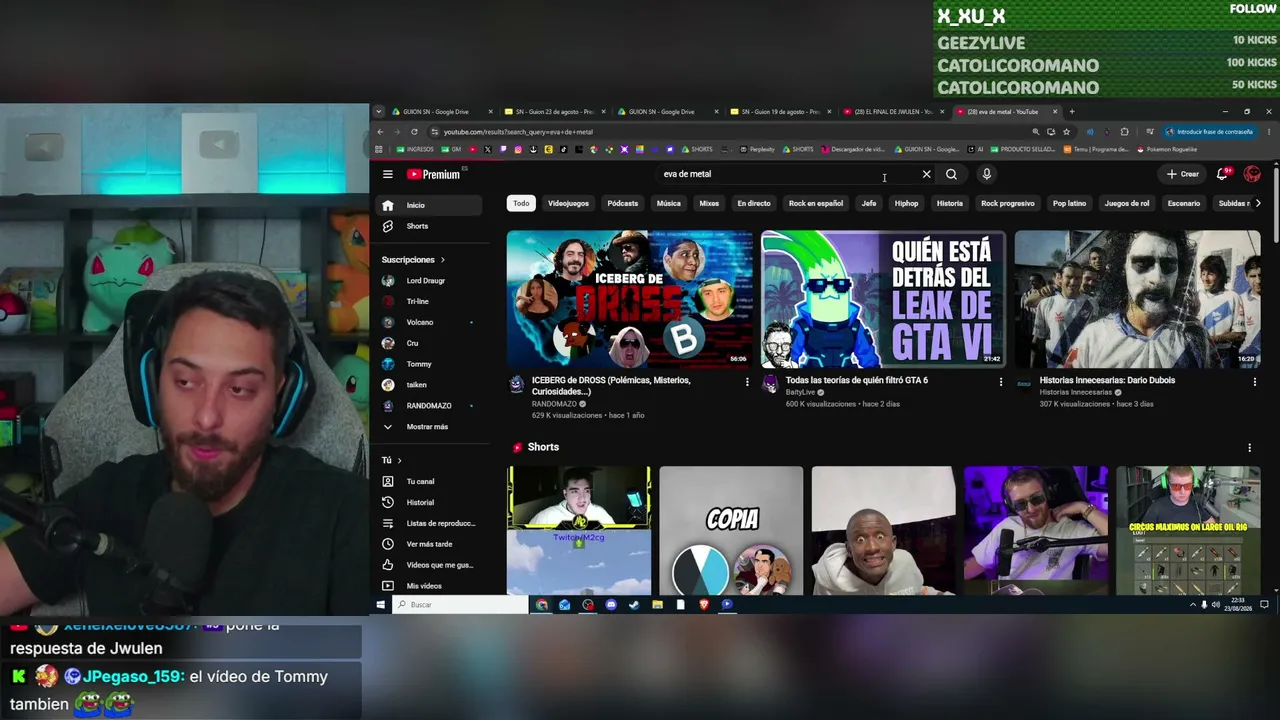Clear the search box with the X
Viewport: 1280px width, 720px height.
(926, 174)
